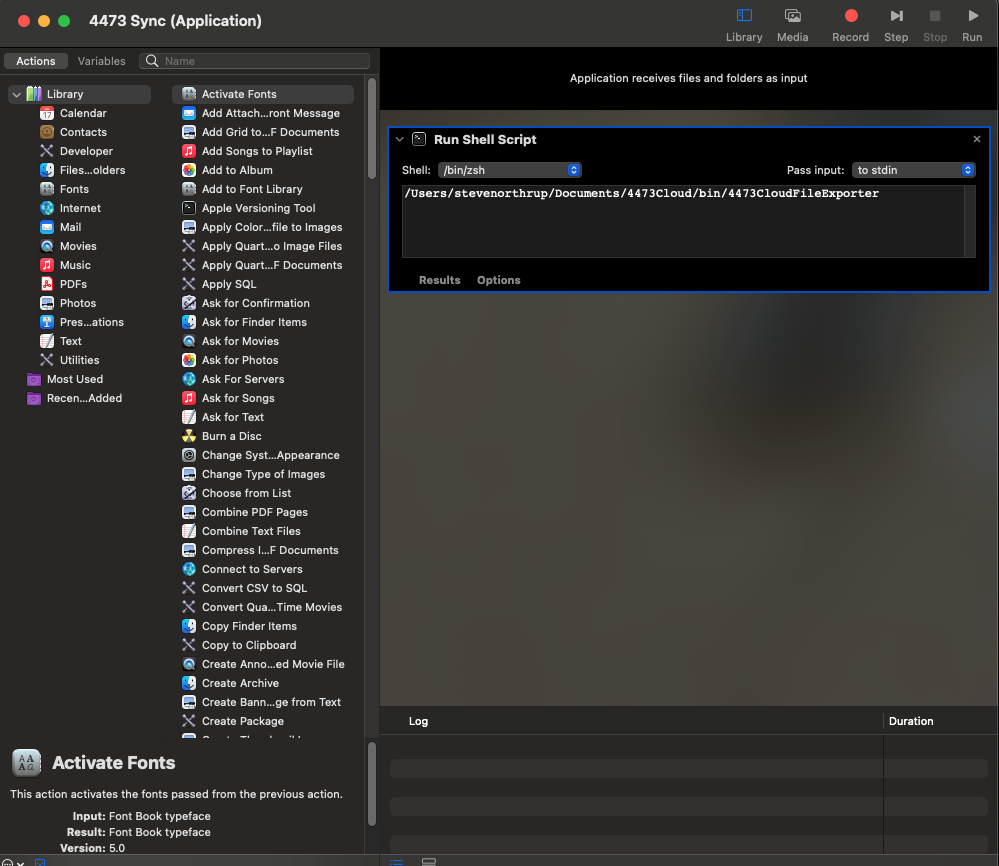The image size is (999, 866).
Task: Select the Connect to Servers action
Action: click(252, 570)
